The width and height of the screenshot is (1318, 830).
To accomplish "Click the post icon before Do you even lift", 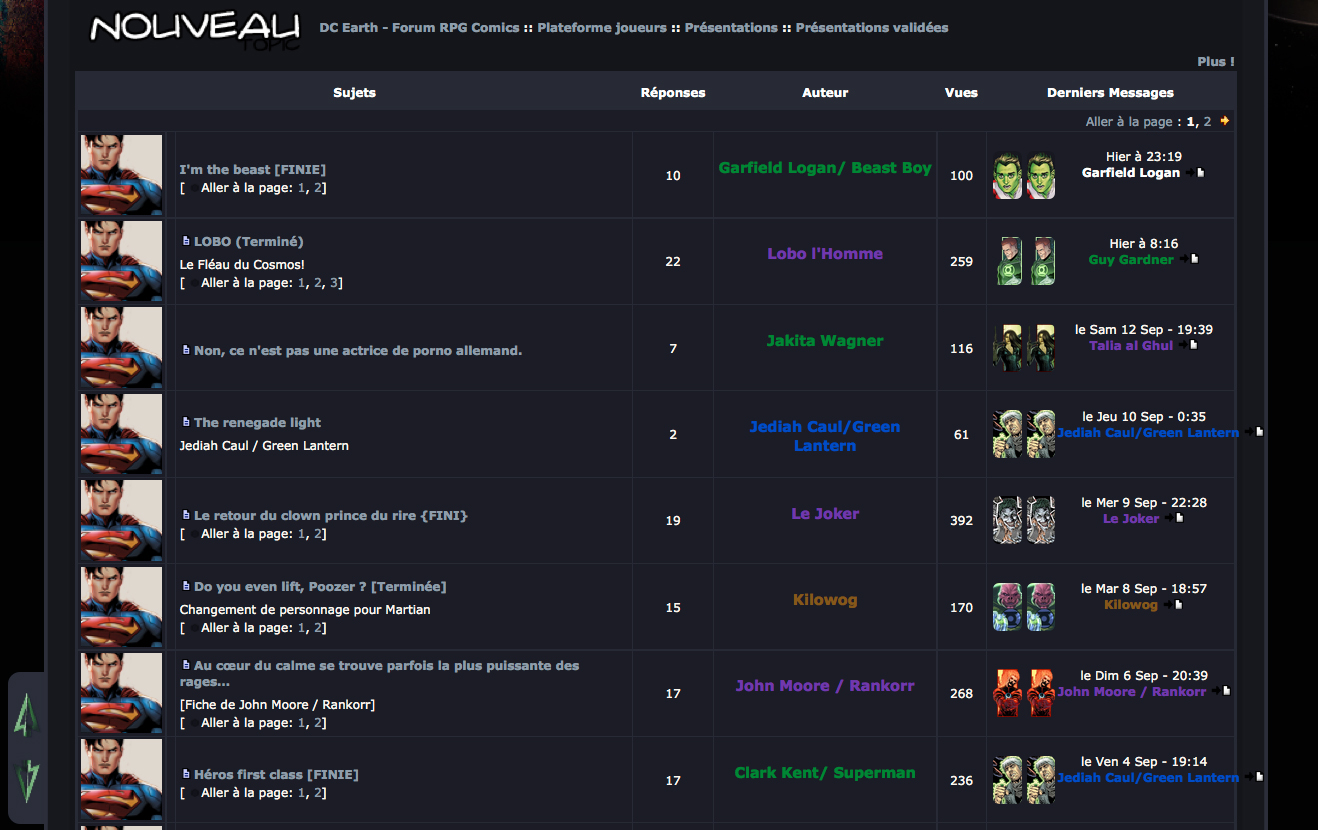I will coord(186,586).
